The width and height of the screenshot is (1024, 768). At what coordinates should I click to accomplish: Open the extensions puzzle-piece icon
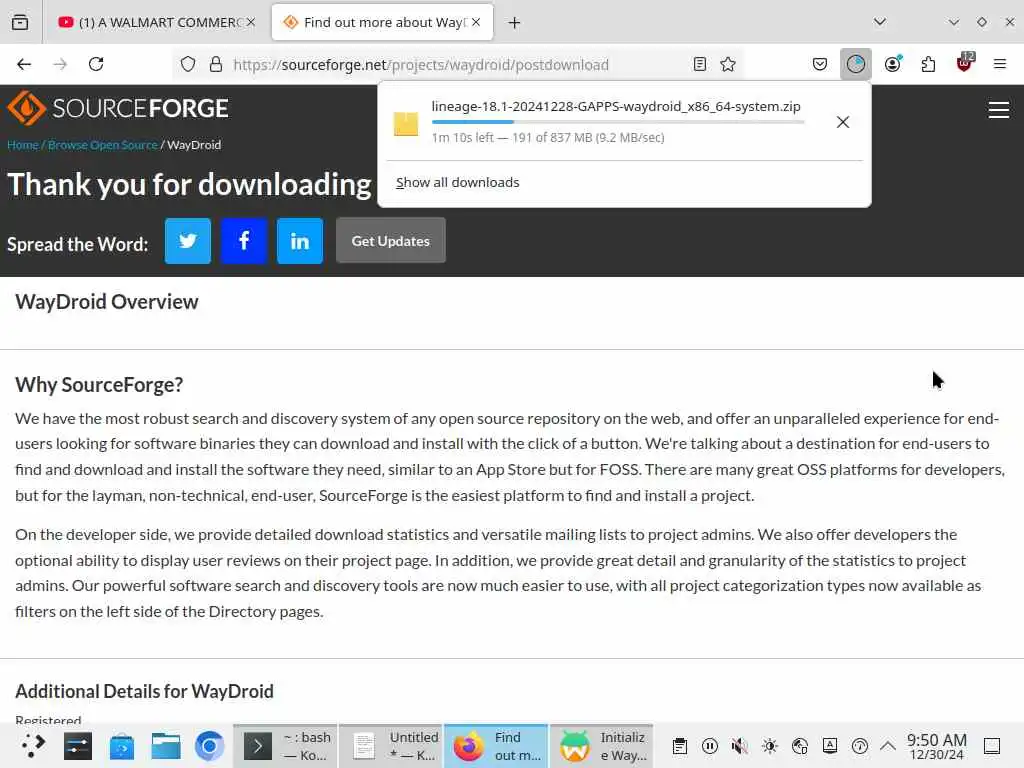tap(928, 64)
